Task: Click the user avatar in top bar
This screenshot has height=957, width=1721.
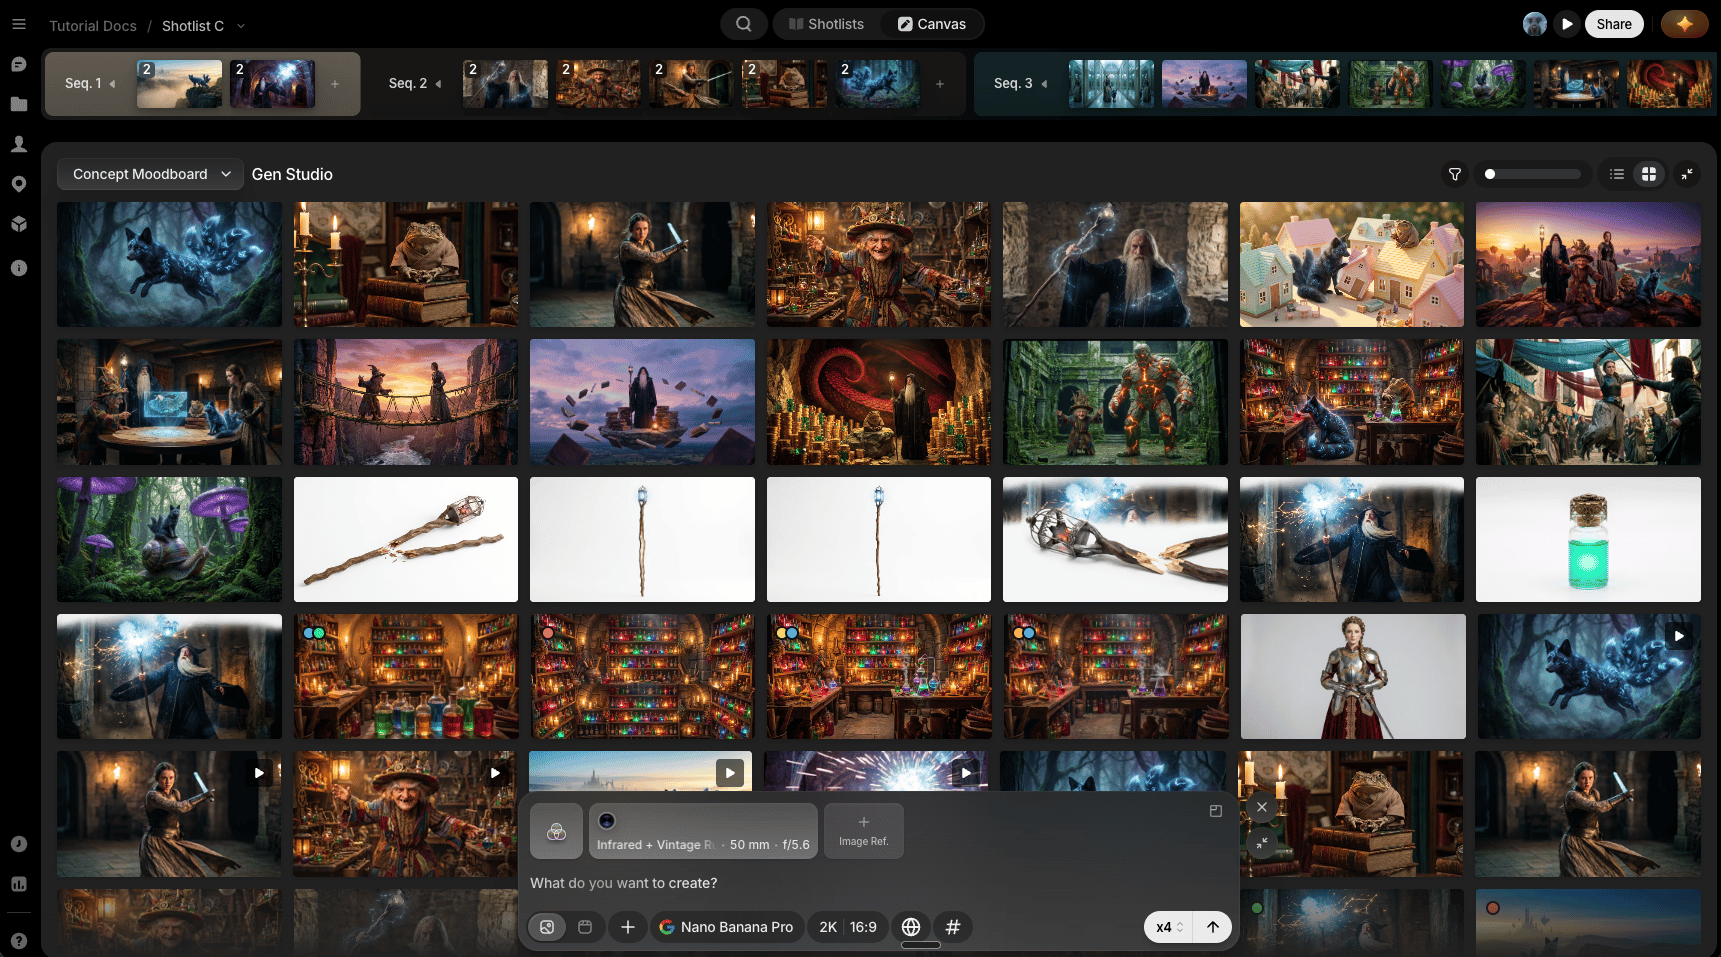Action: (1535, 24)
